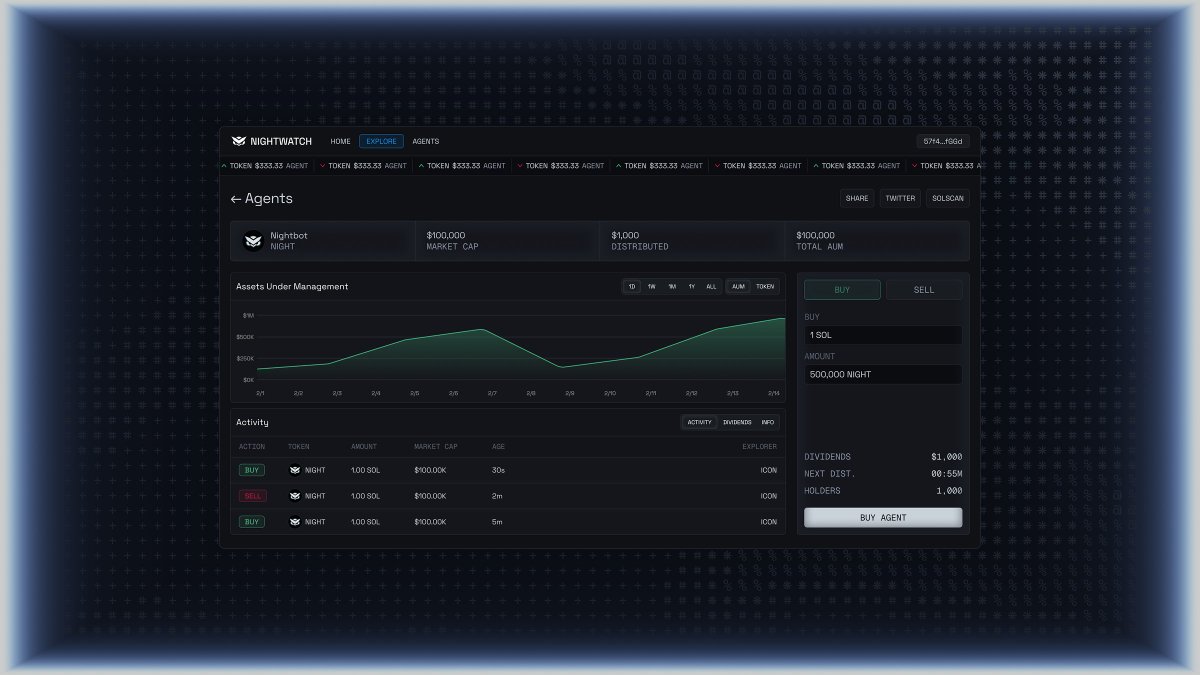The width and height of the screenshot is (1200, 675).
Task: Click the Nightbot avatar icon
Action: [253, 240]
